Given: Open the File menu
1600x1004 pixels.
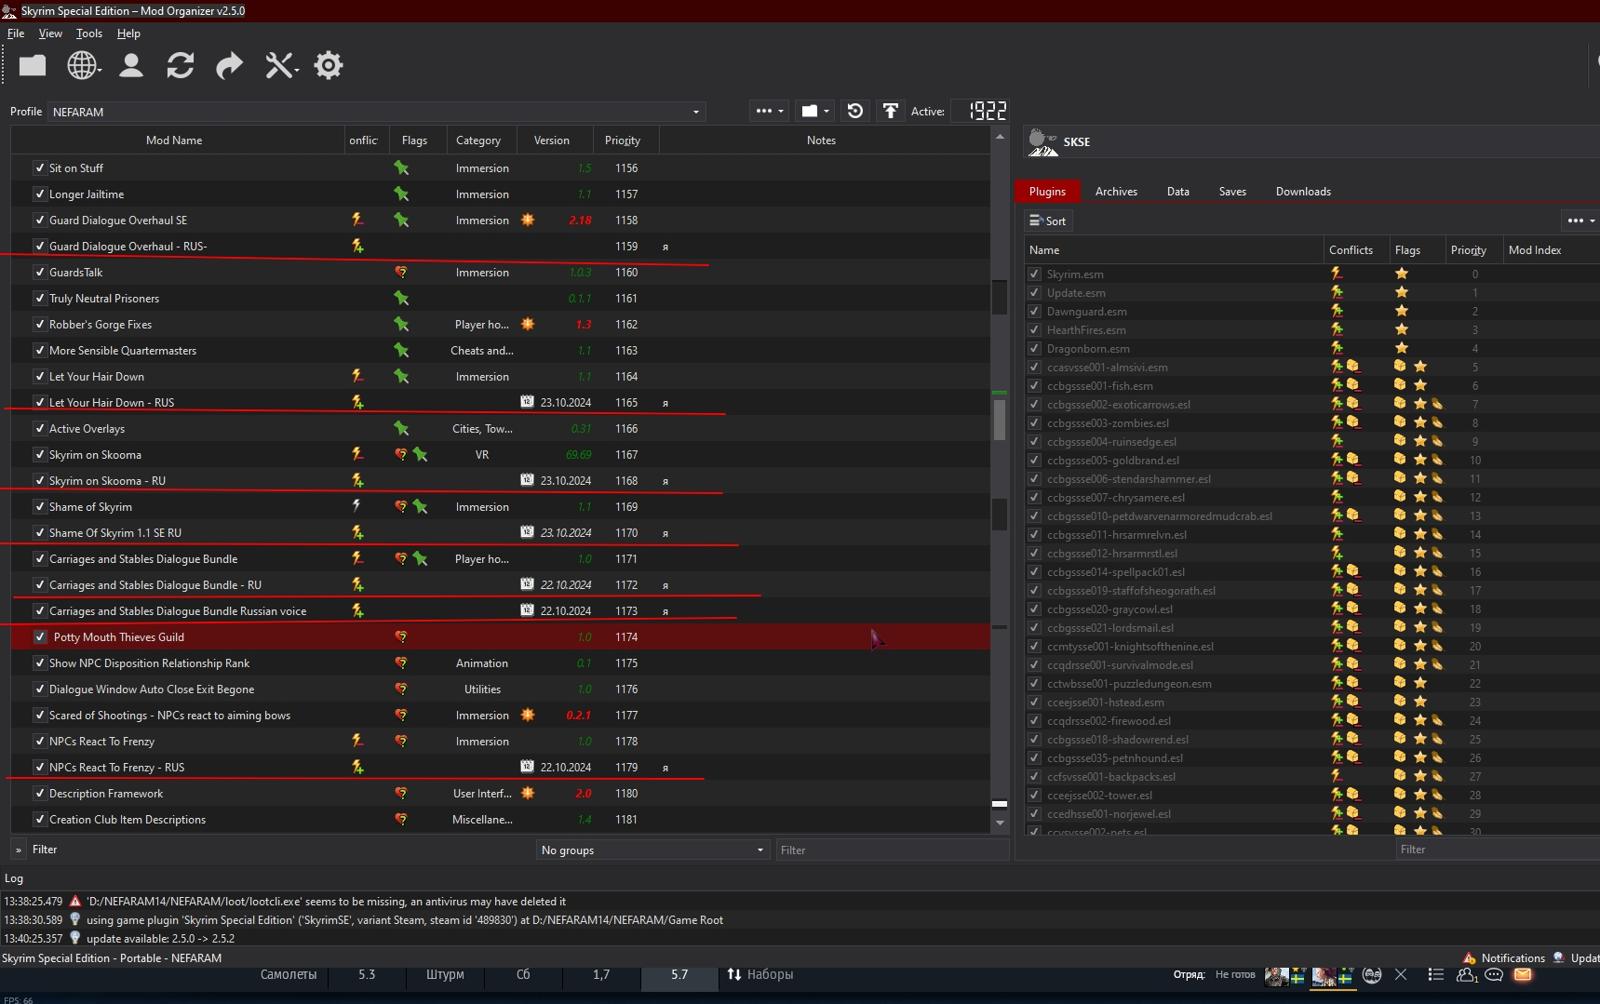Looking at the screenshot, I should click(16, 33).
